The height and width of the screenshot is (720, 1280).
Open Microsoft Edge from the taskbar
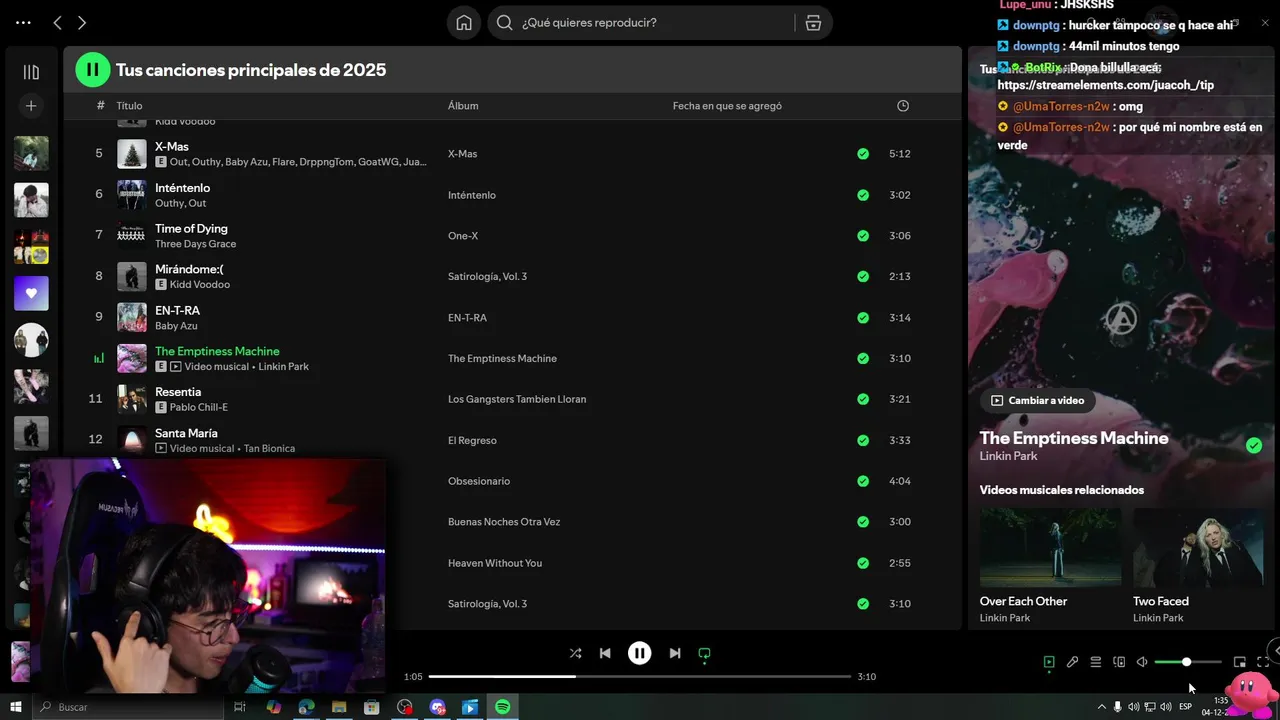coord(306,707)
